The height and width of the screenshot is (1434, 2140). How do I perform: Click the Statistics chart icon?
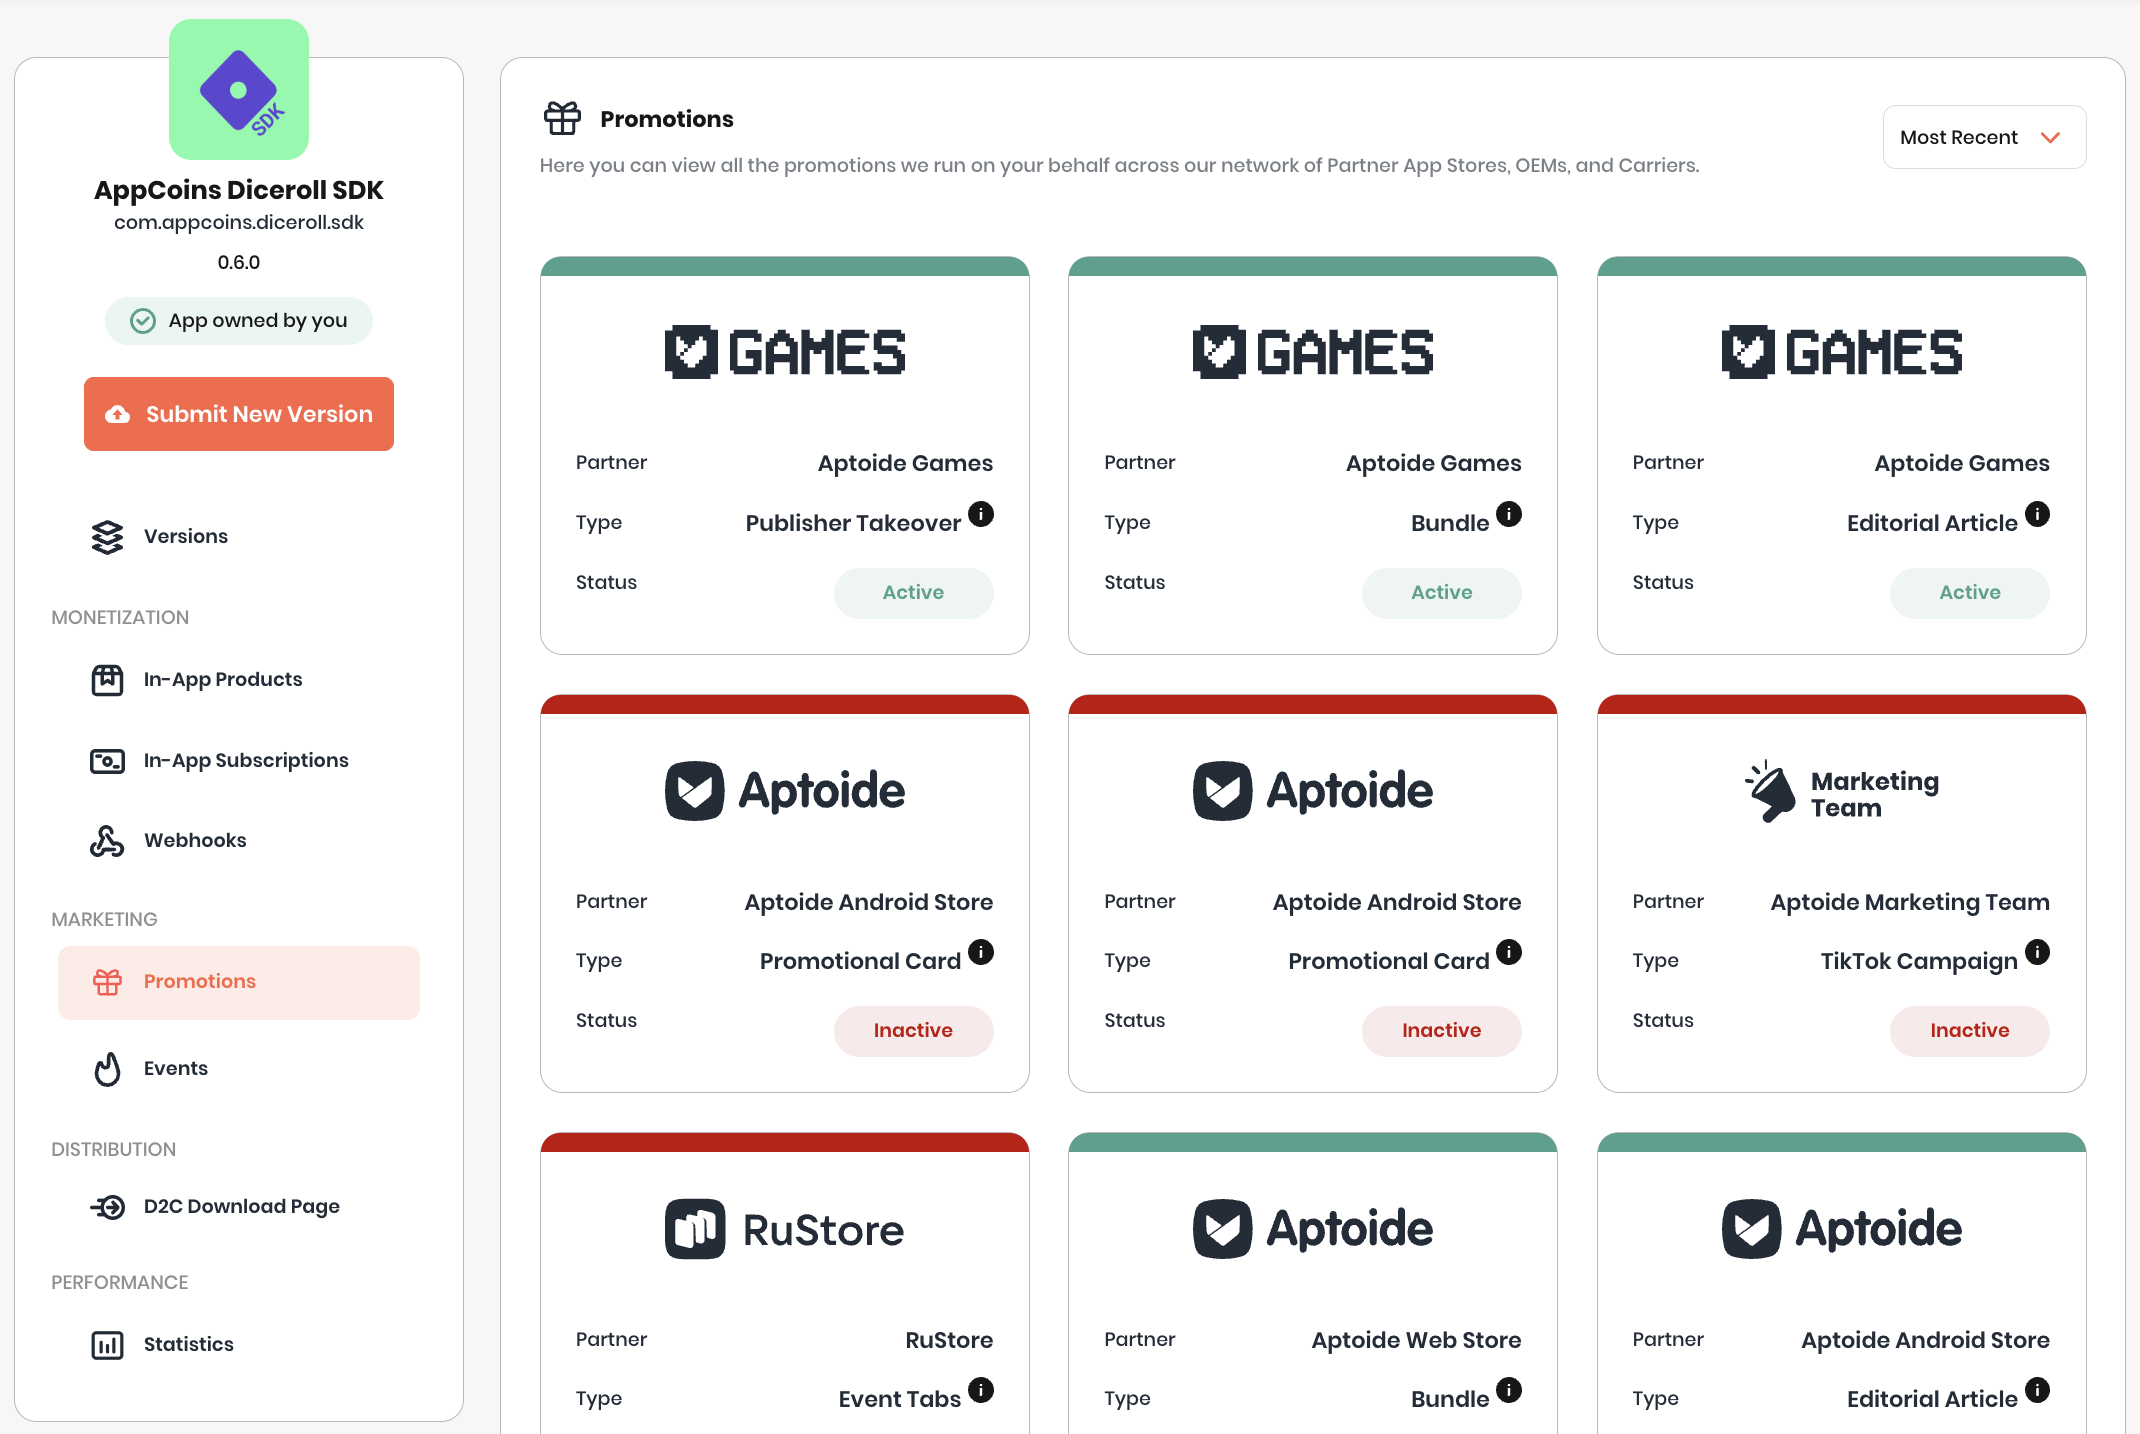[x=107, y=1345]
